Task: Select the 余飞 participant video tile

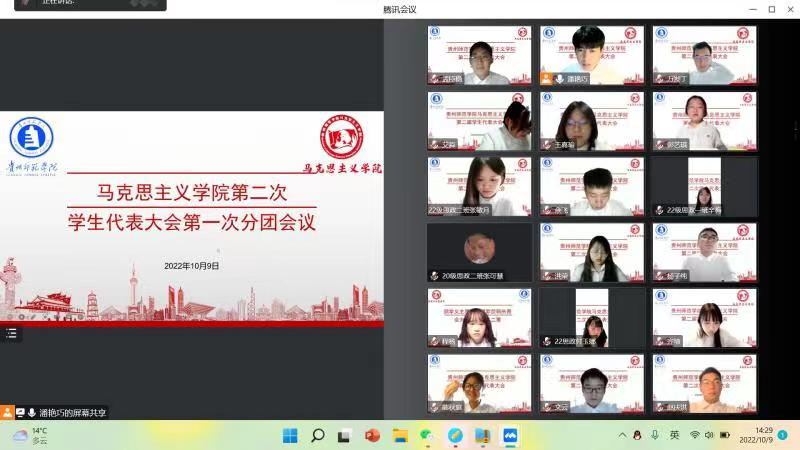Action: [x=592, y=187]
